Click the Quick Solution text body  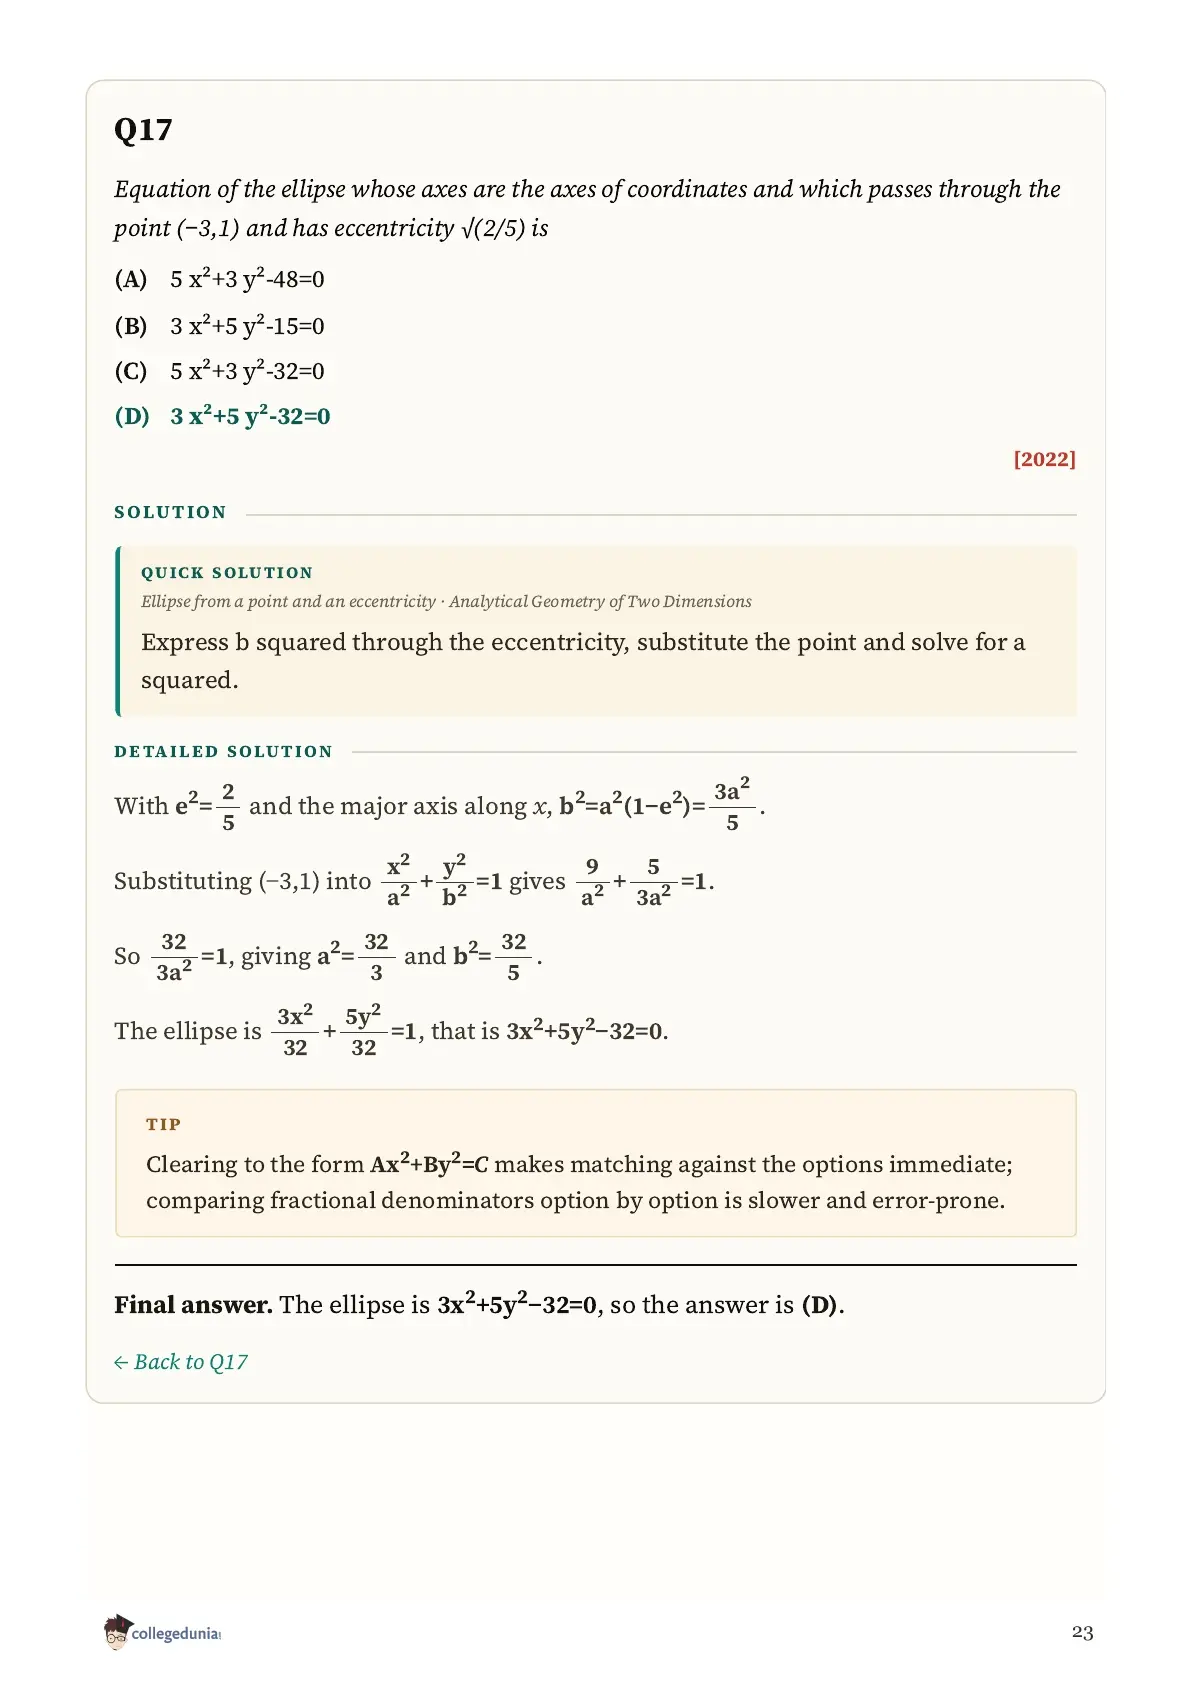point(583,660)
